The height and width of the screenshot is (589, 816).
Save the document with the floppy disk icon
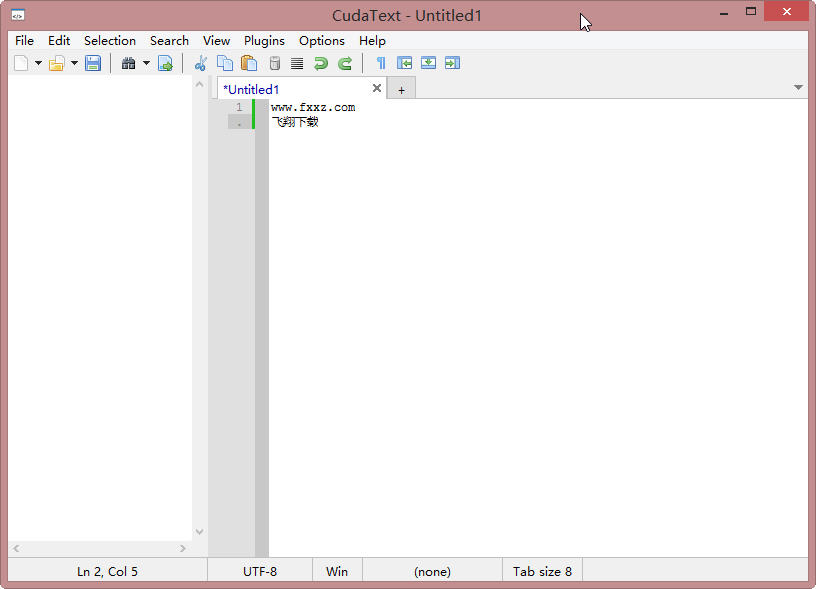pyautogui.click(x=93, y=63)
